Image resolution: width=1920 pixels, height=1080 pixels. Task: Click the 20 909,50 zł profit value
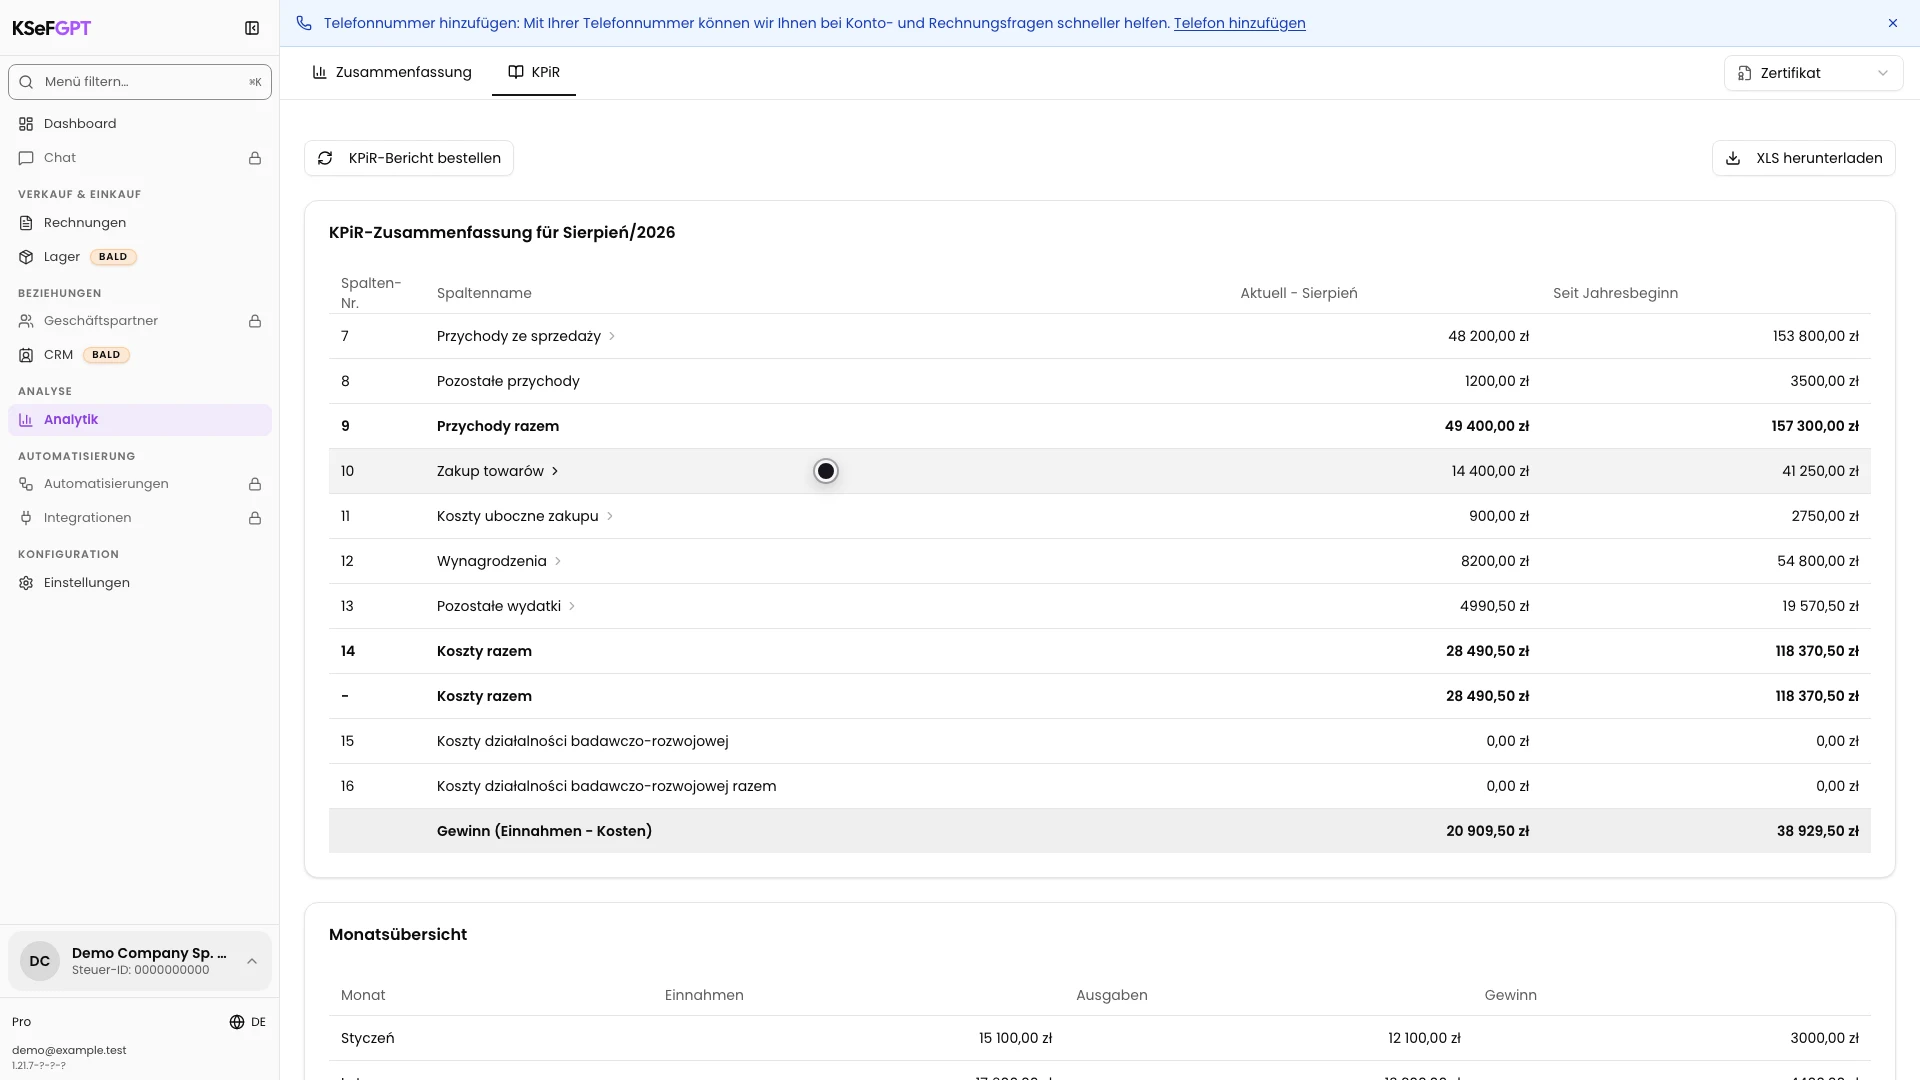coord(1487,831)
